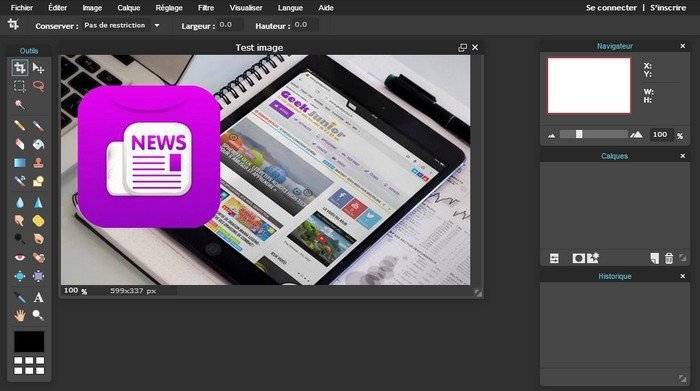The height and width of the screenshot is (391, 700).
Task: Pick the Magic Wand tool
Action: (20, 104)
